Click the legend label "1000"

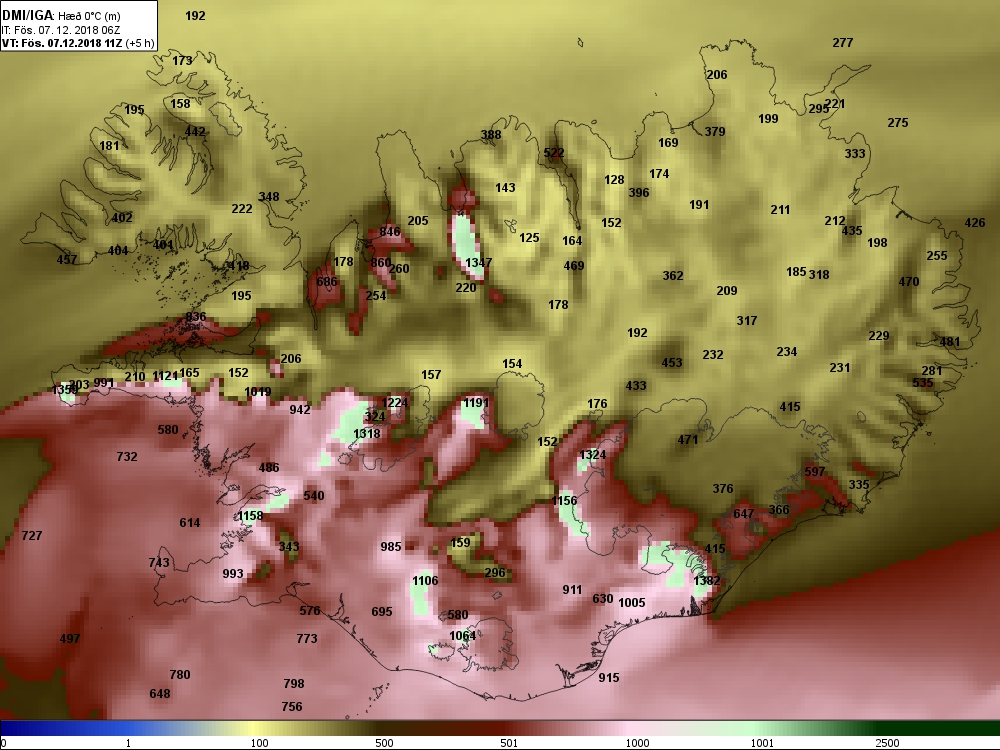click(x=637, y=743)
